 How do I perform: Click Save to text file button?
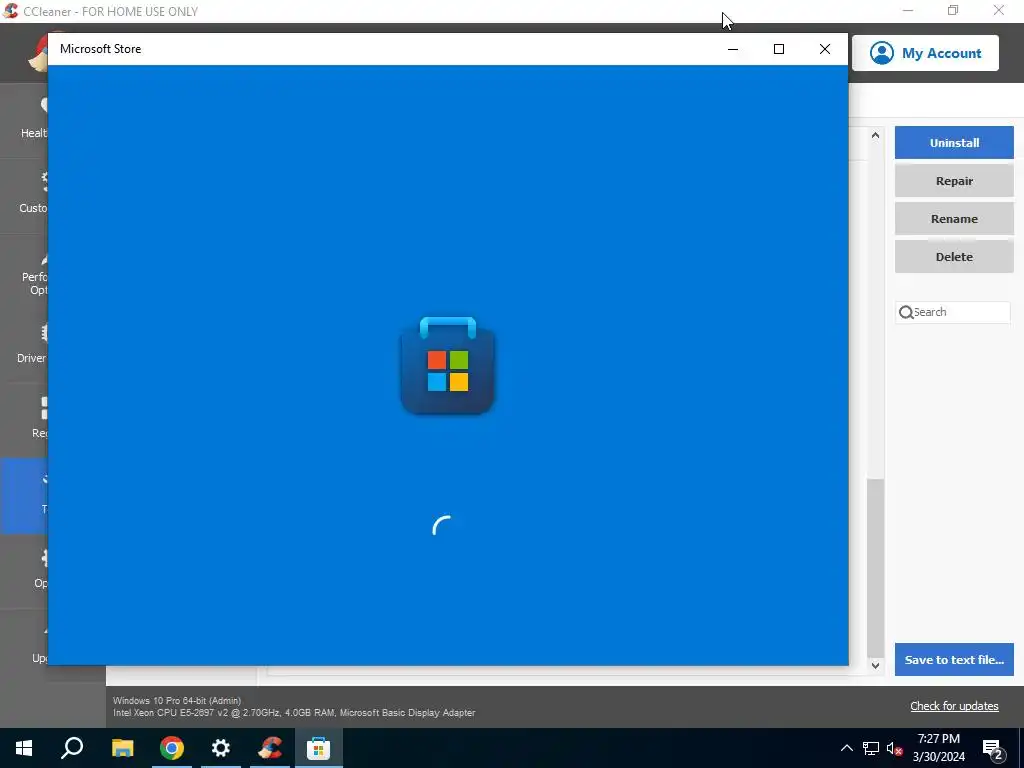pos(954,660)
